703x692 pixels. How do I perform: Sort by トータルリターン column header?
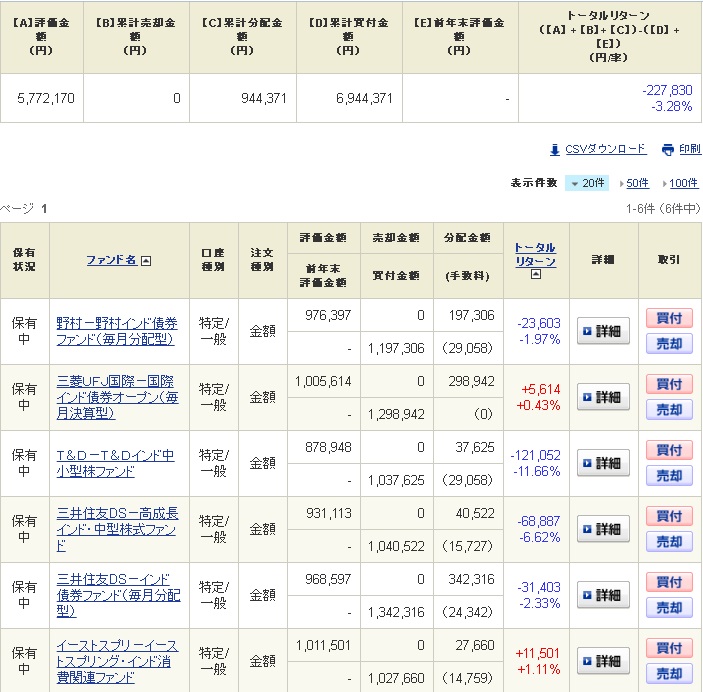click(534, 254)
